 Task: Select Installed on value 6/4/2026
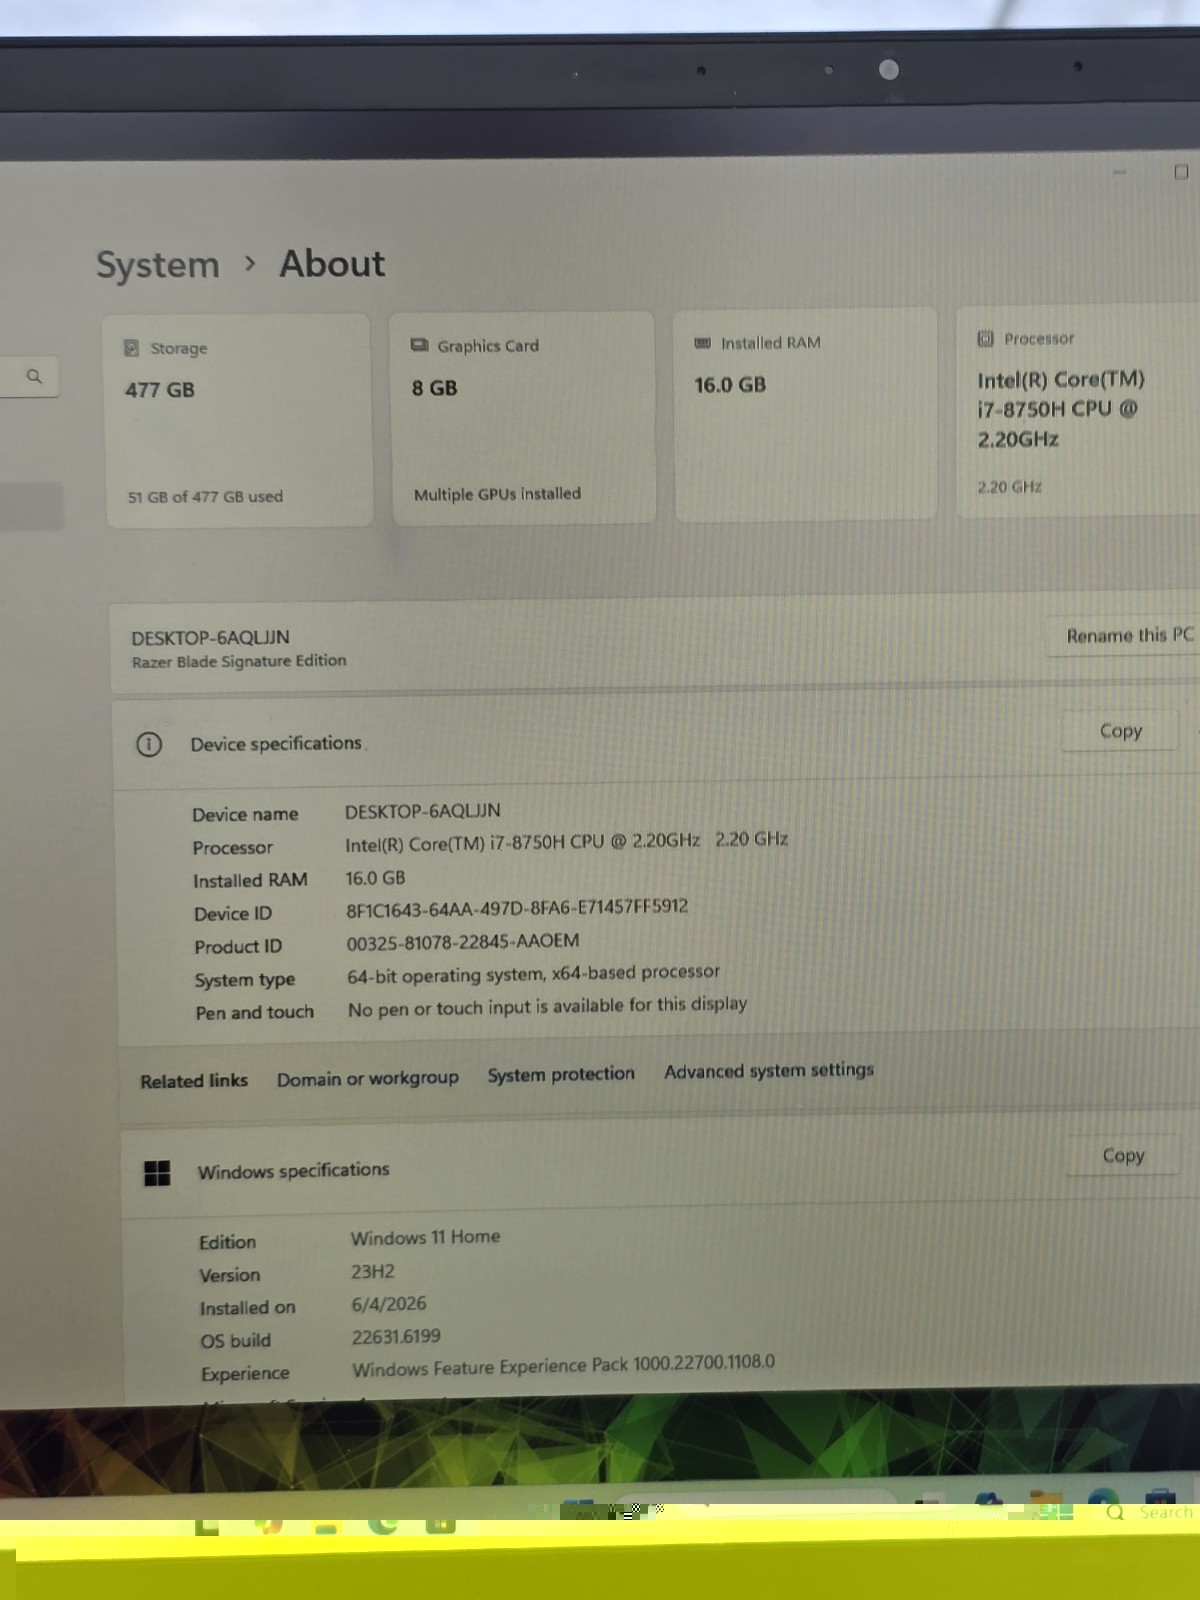click(x=389, y=1305)
